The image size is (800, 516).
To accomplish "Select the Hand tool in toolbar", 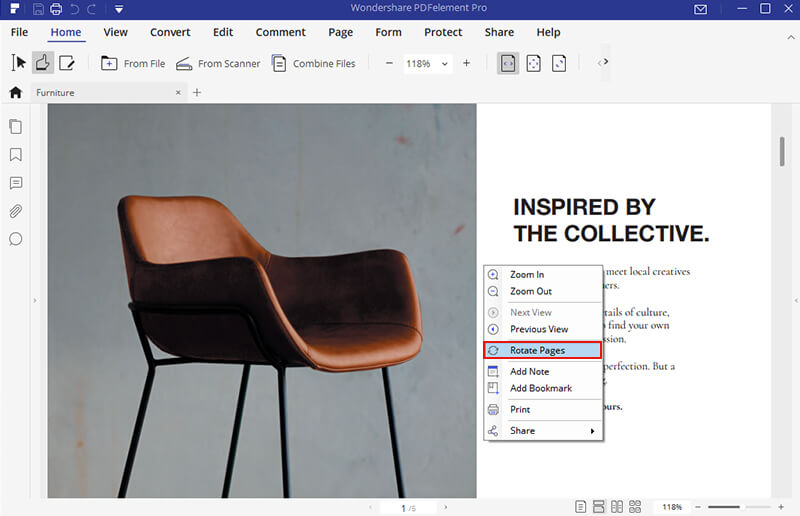I will (x=43, y=63).
